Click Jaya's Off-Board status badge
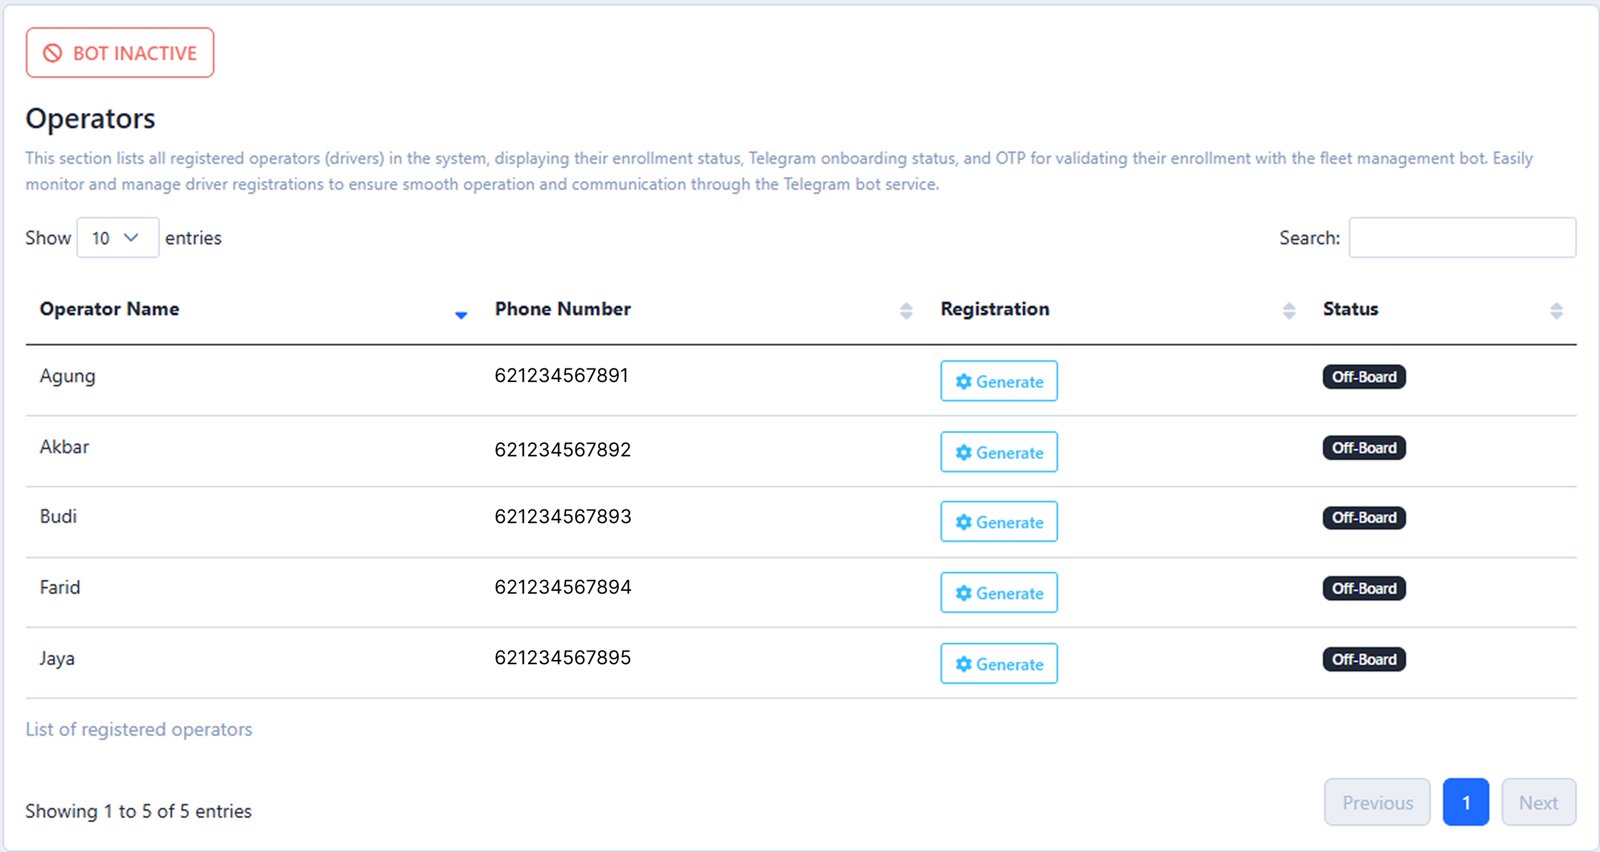This screenshot has width=1600, height=852. point(1363,660)
